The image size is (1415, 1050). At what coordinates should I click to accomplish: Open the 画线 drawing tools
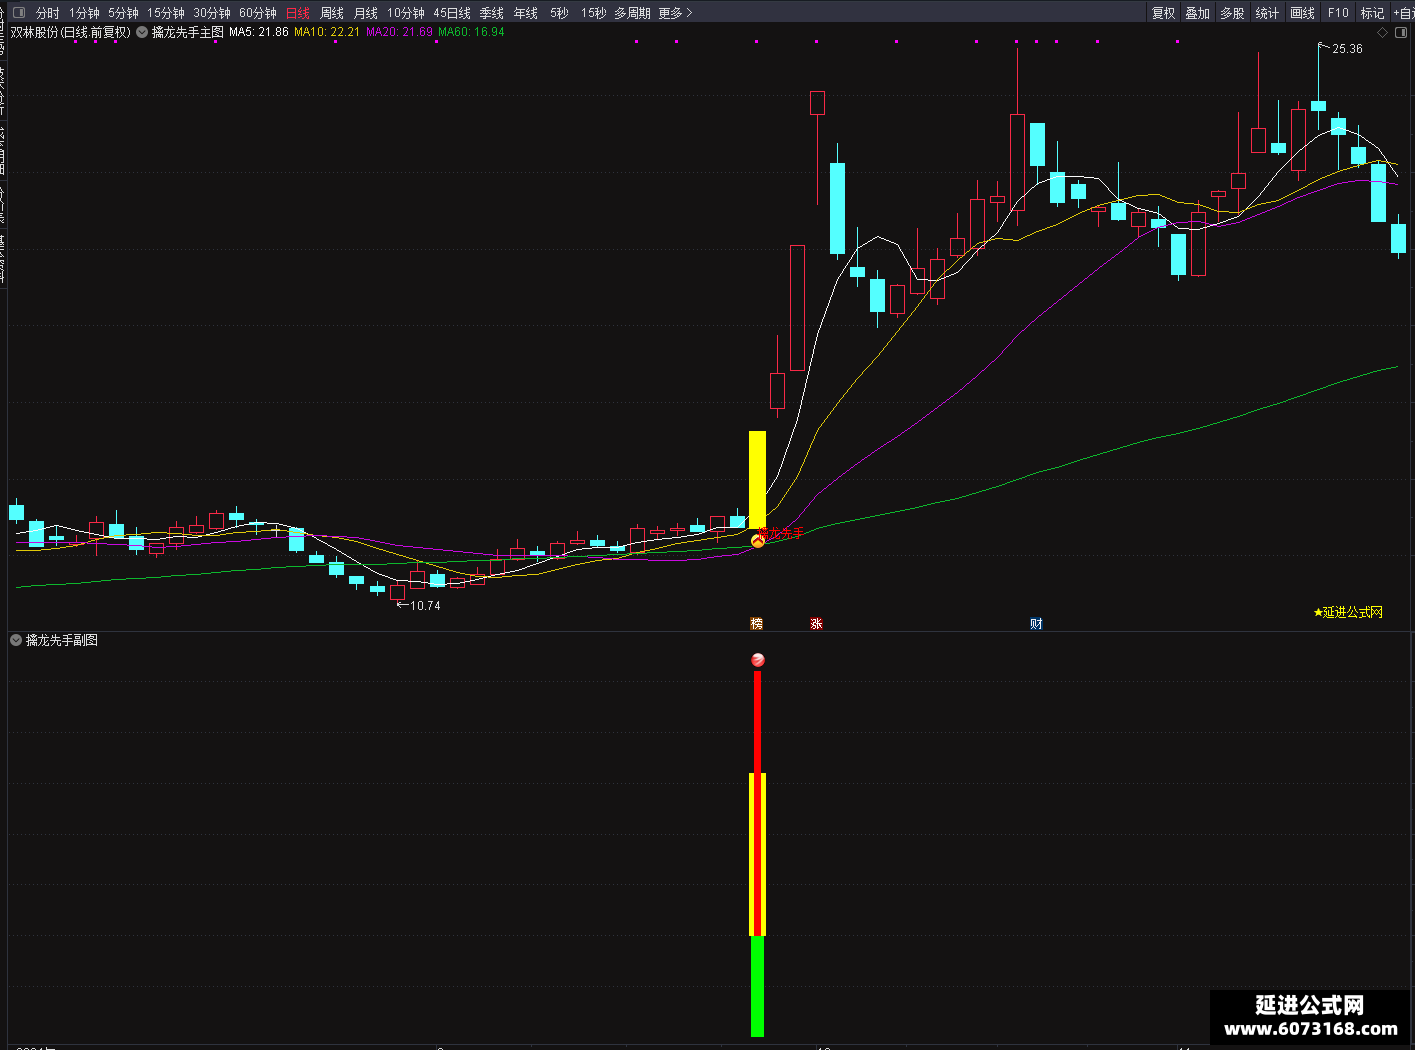coord(1302,13)
